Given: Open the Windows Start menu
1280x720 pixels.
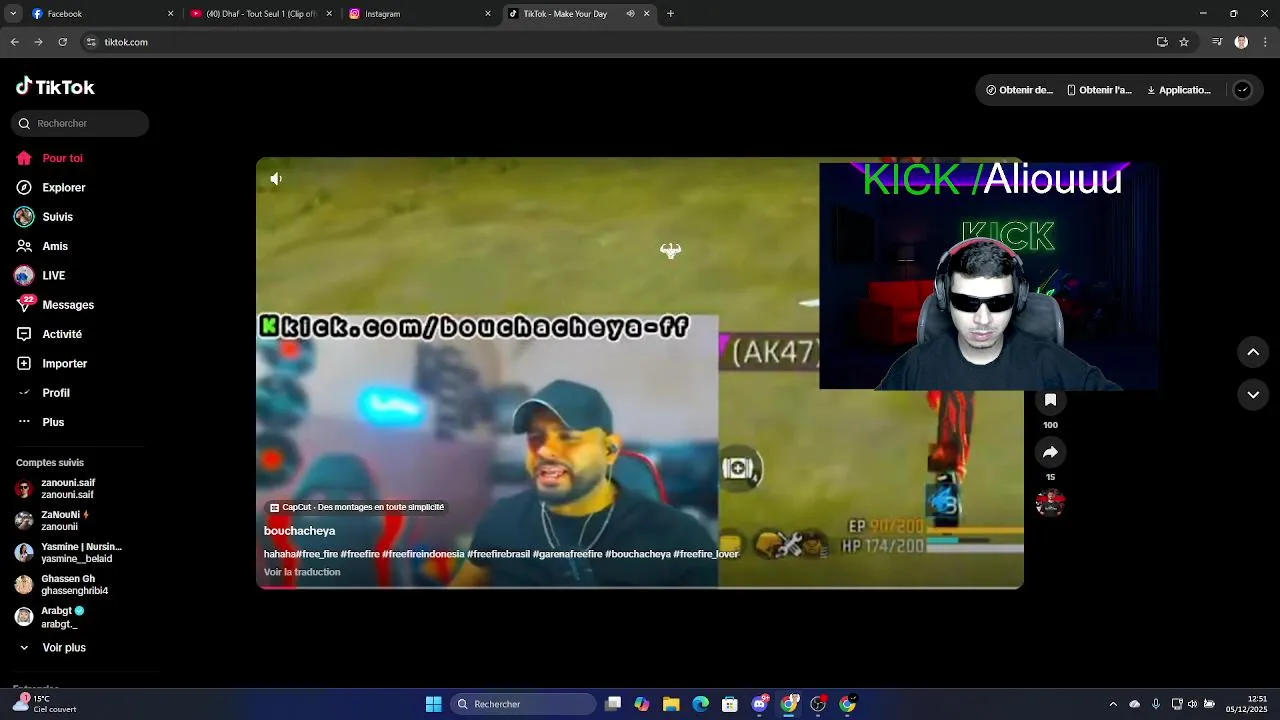Looking at the screenshot, I should pyautogui.click(x=433, y=704).
